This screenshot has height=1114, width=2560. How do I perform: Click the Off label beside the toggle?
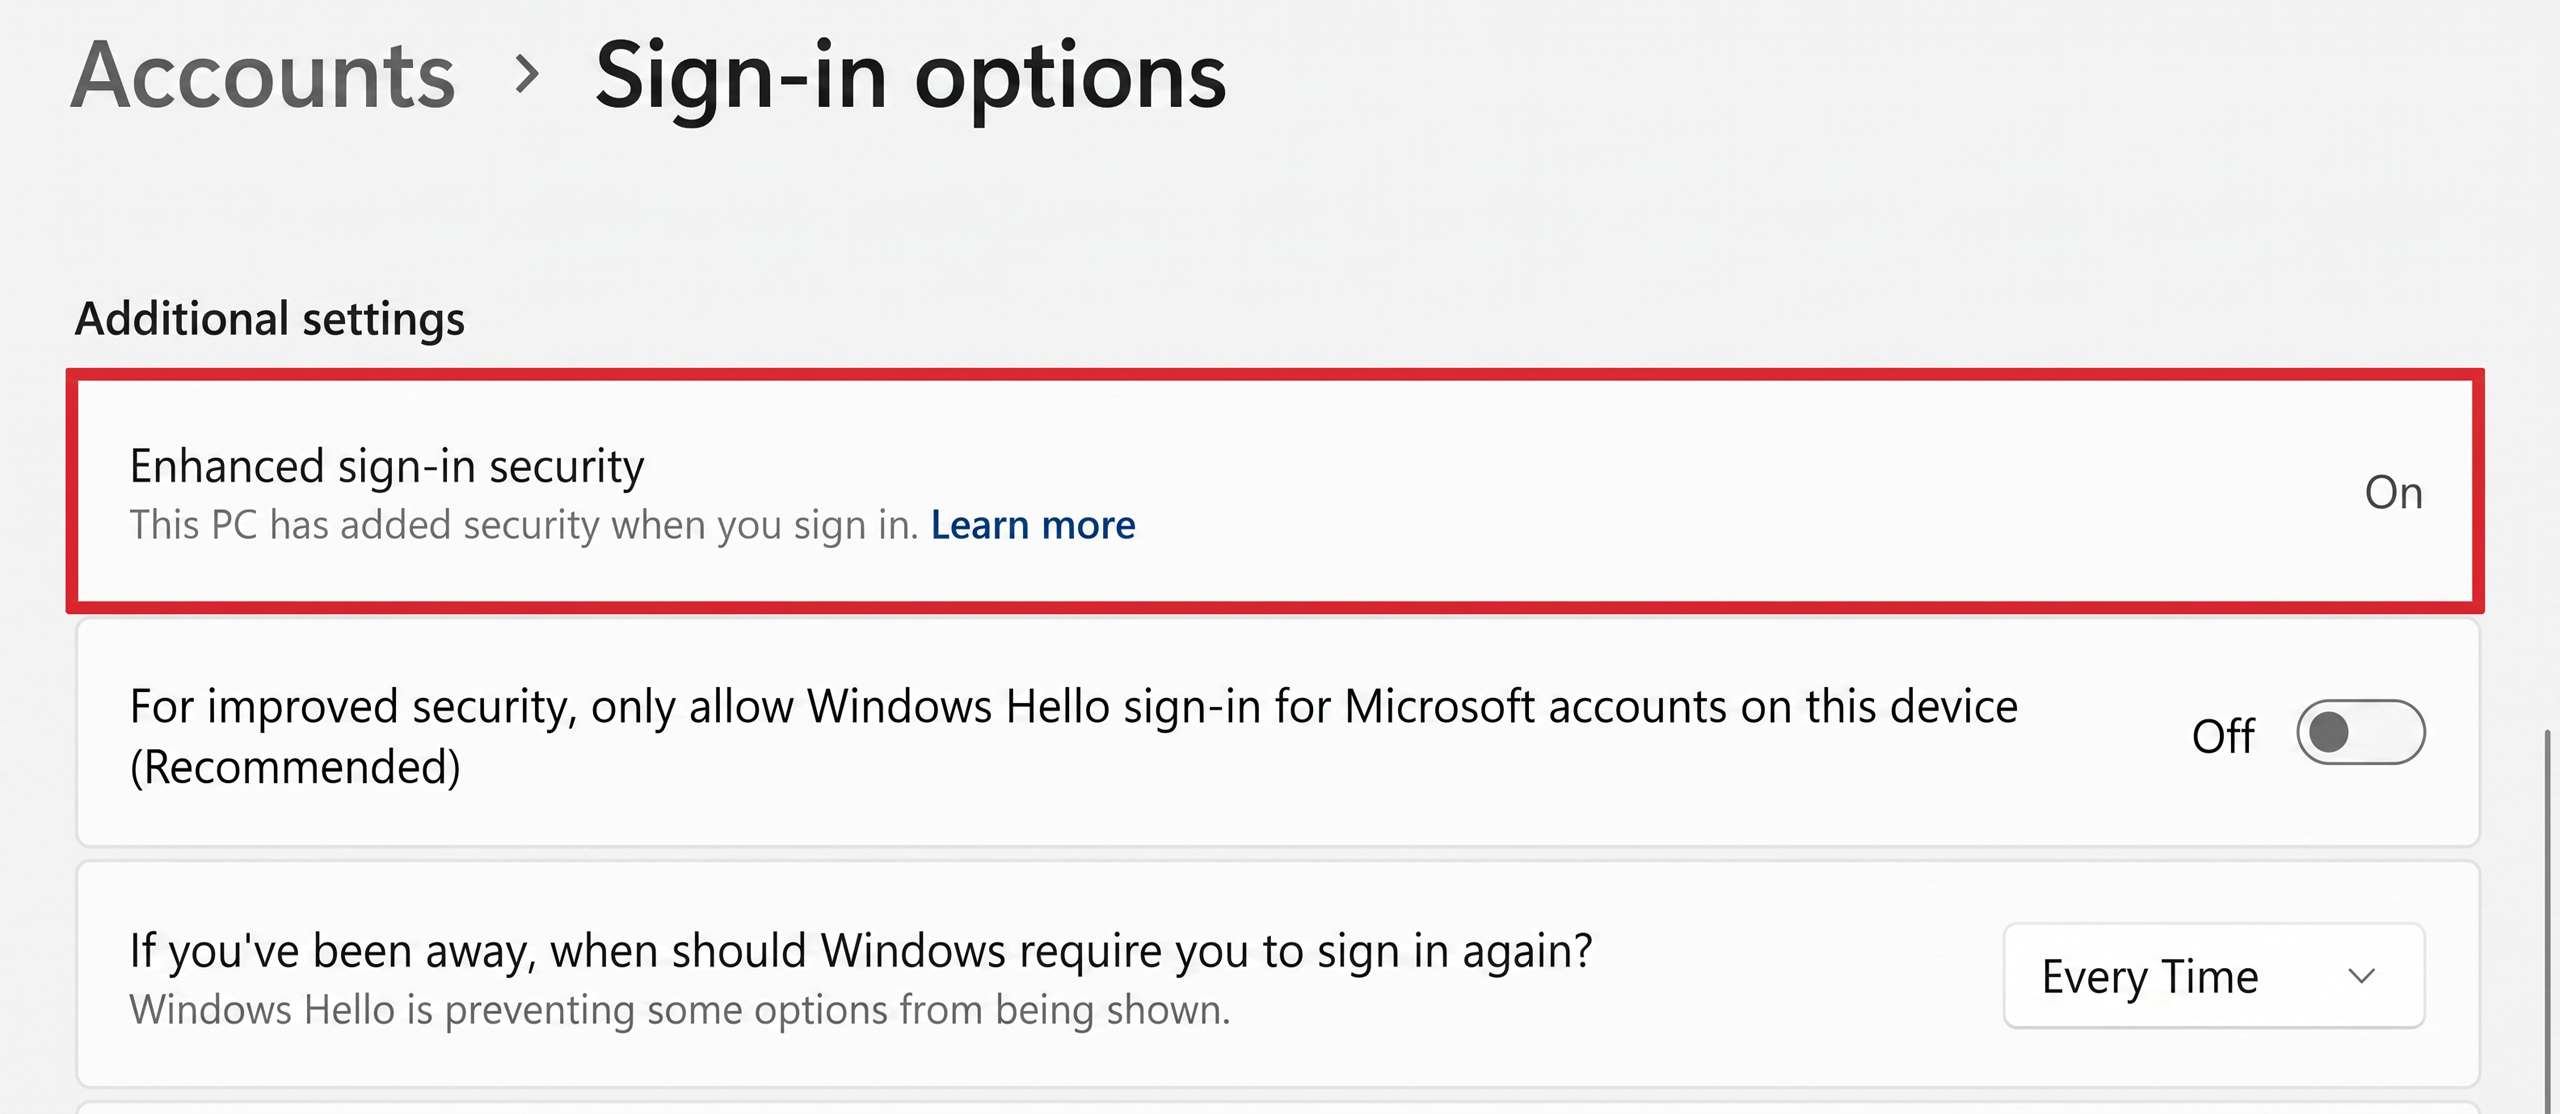(x=2223, y=736)
